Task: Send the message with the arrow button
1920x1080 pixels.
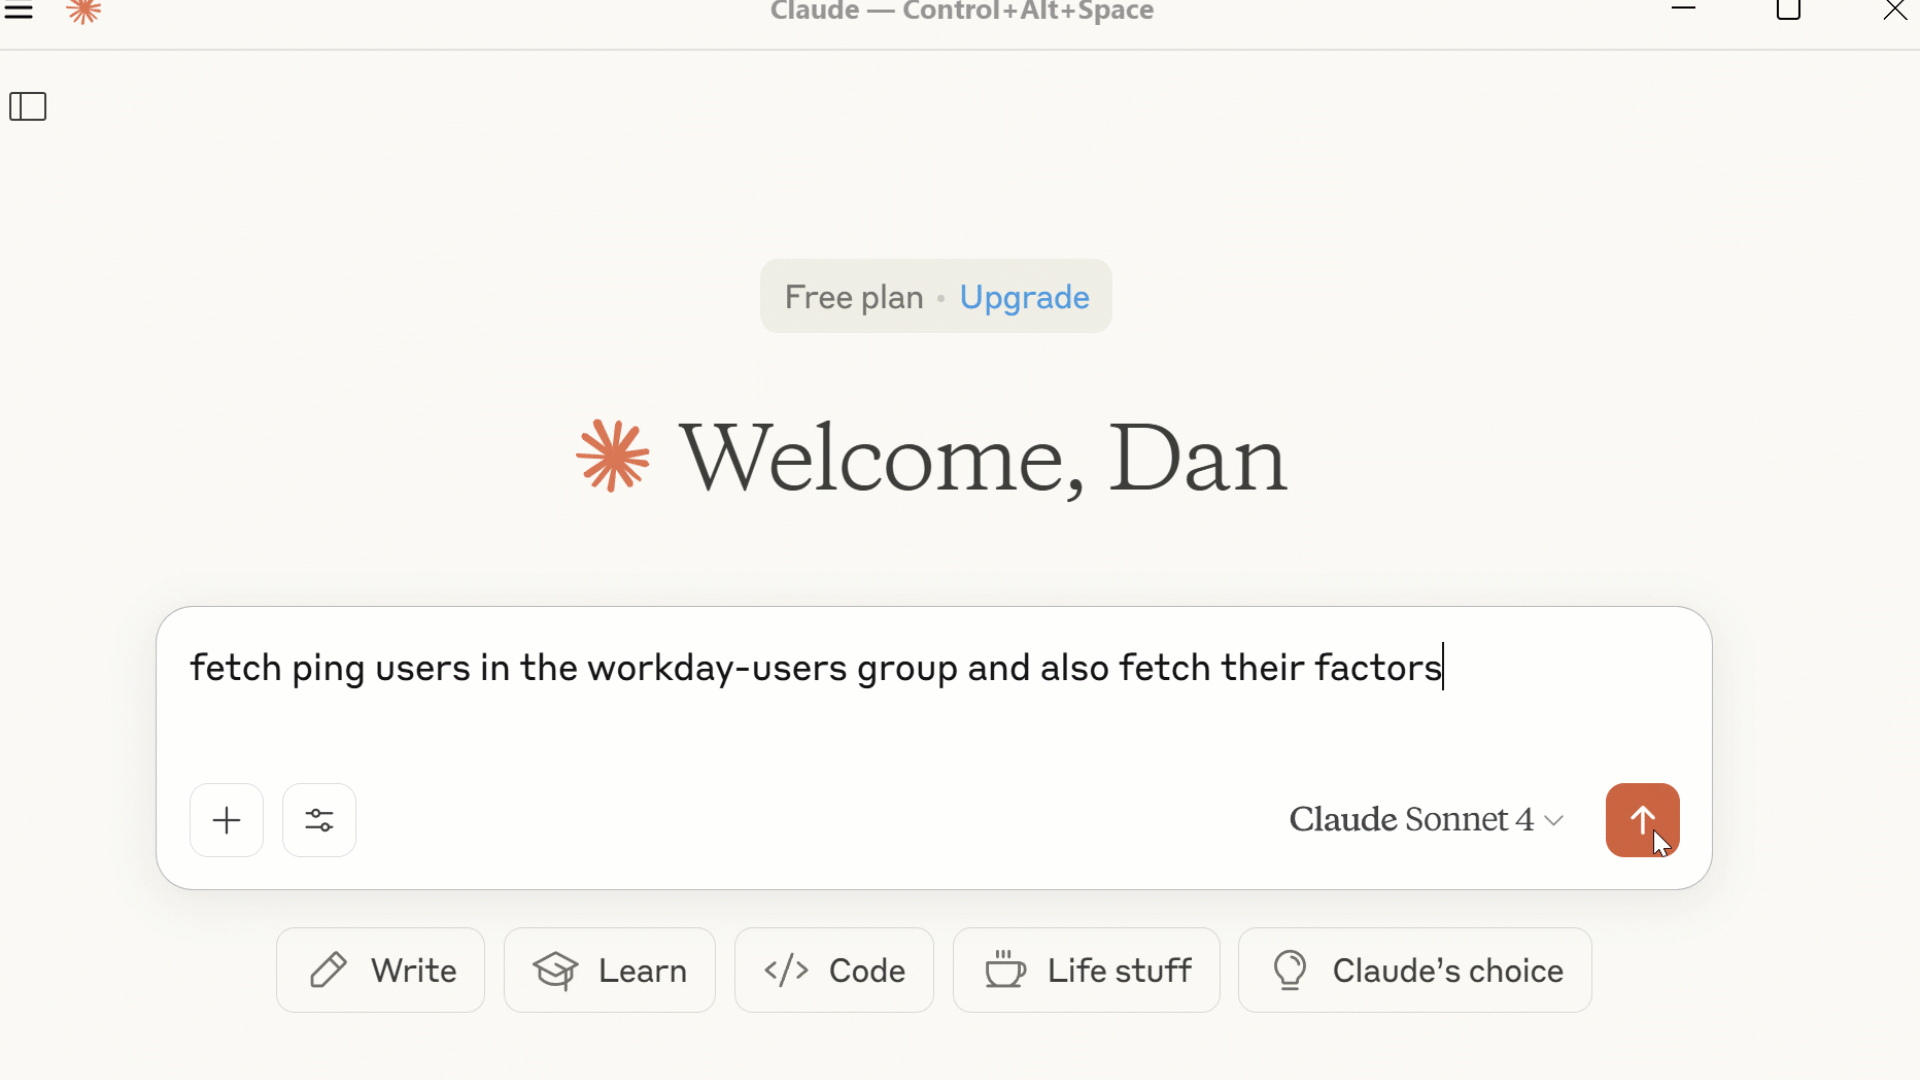Action: click(x=1642, y=820)
